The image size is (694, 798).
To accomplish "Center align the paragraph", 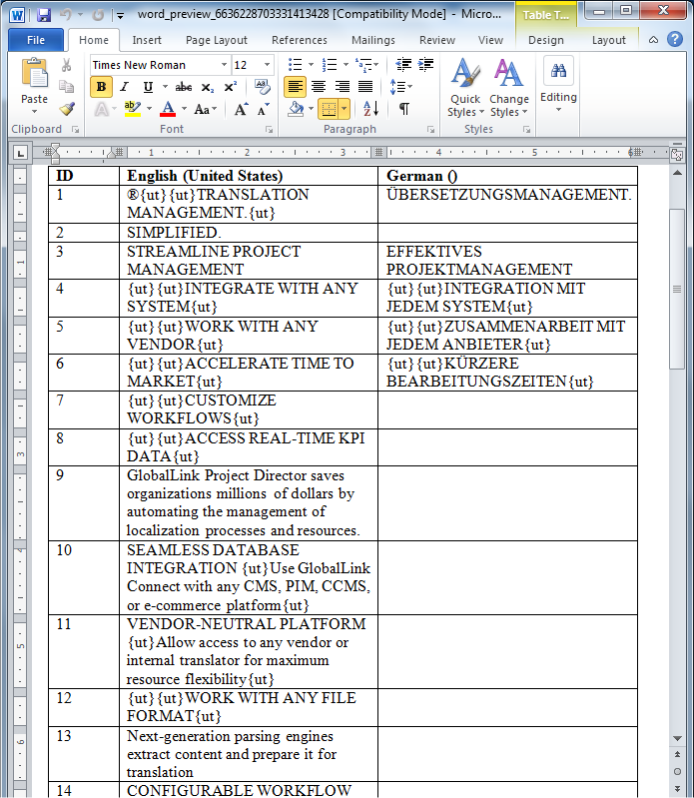I will (x=319, y=87).
